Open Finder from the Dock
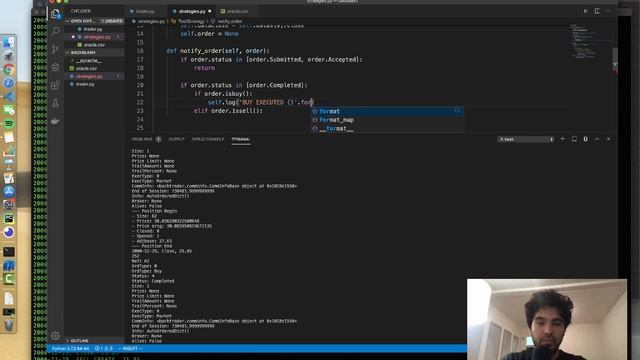The image size is (640, 360). click(9, 42)
